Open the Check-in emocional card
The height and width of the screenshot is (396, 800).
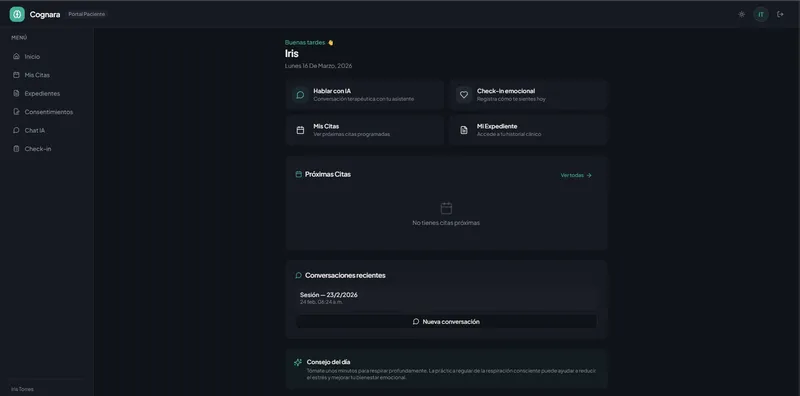[529, 95]
